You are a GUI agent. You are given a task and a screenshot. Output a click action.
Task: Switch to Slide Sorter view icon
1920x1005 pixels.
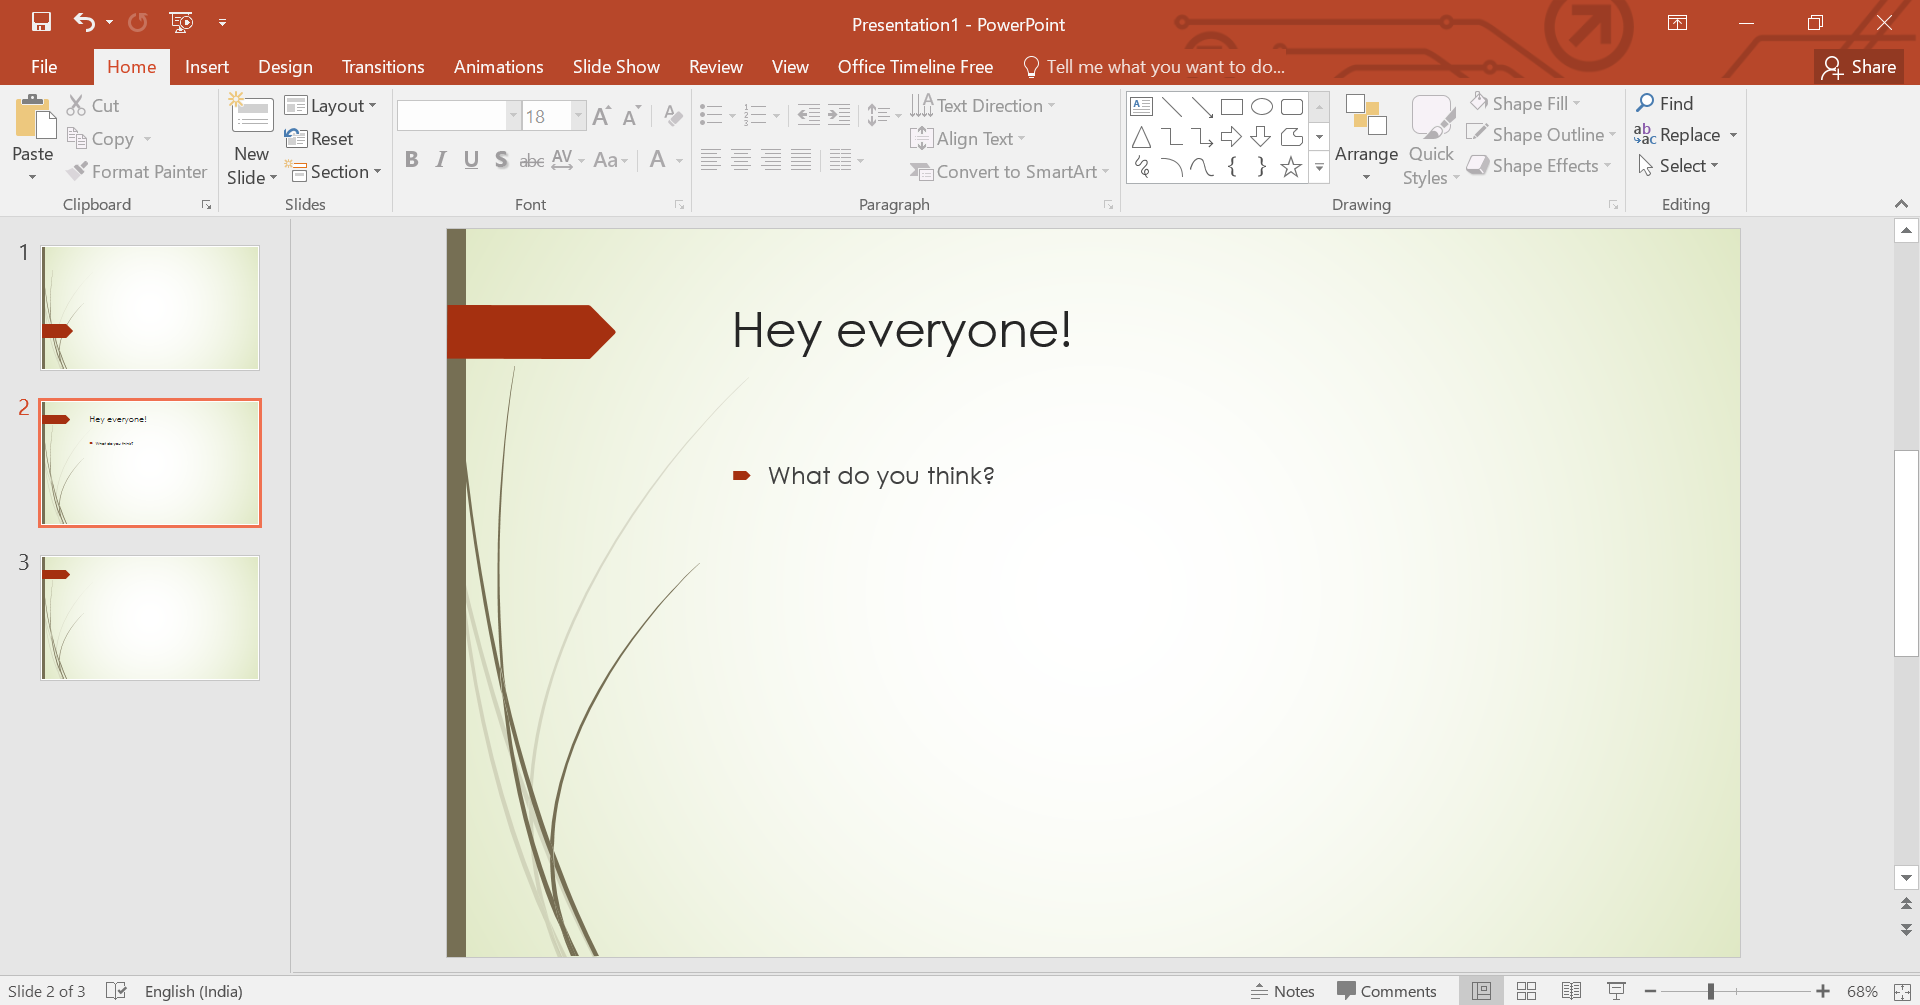pos(1526,991)
